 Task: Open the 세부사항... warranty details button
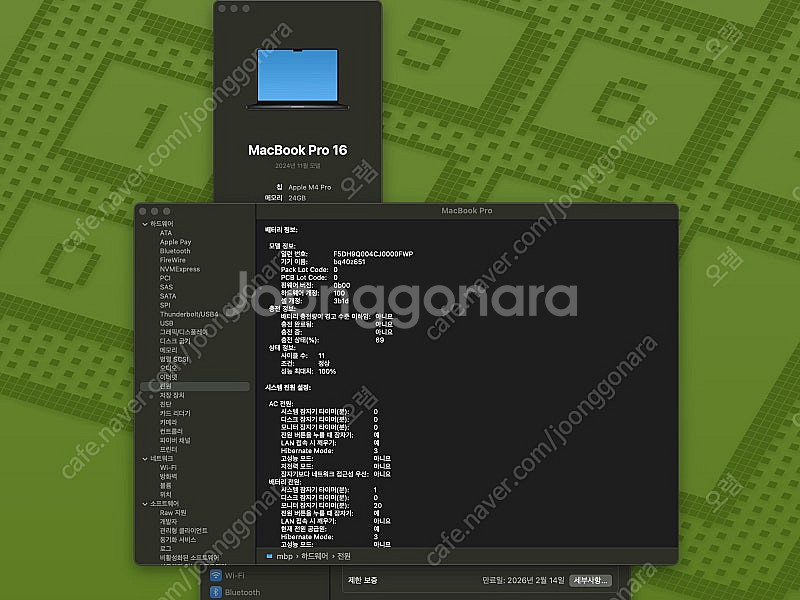(590, 581)
